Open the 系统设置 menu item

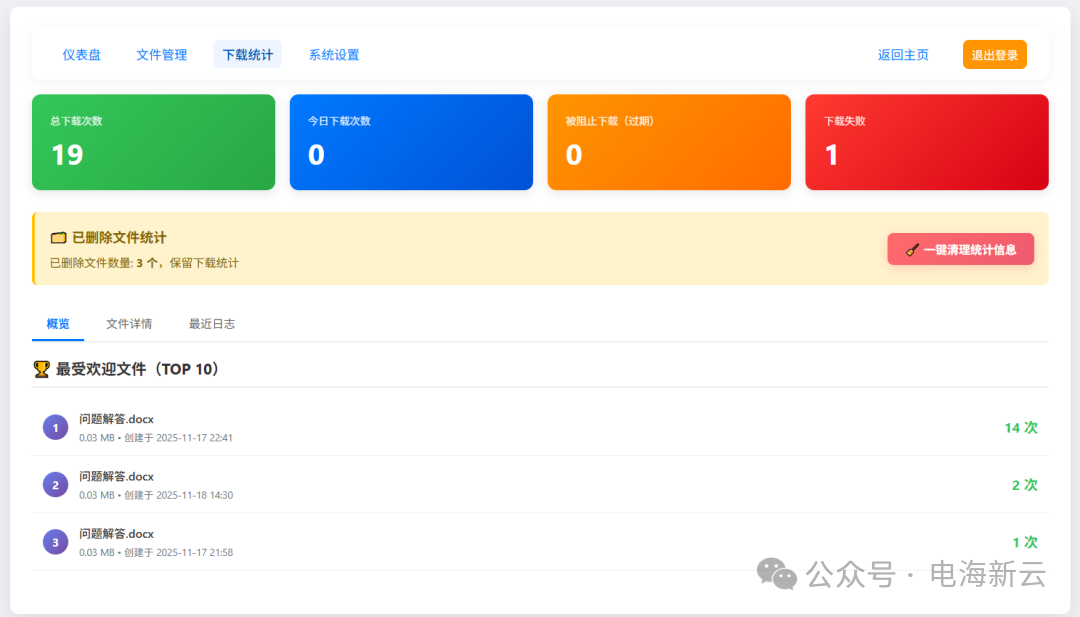[335, 55]
